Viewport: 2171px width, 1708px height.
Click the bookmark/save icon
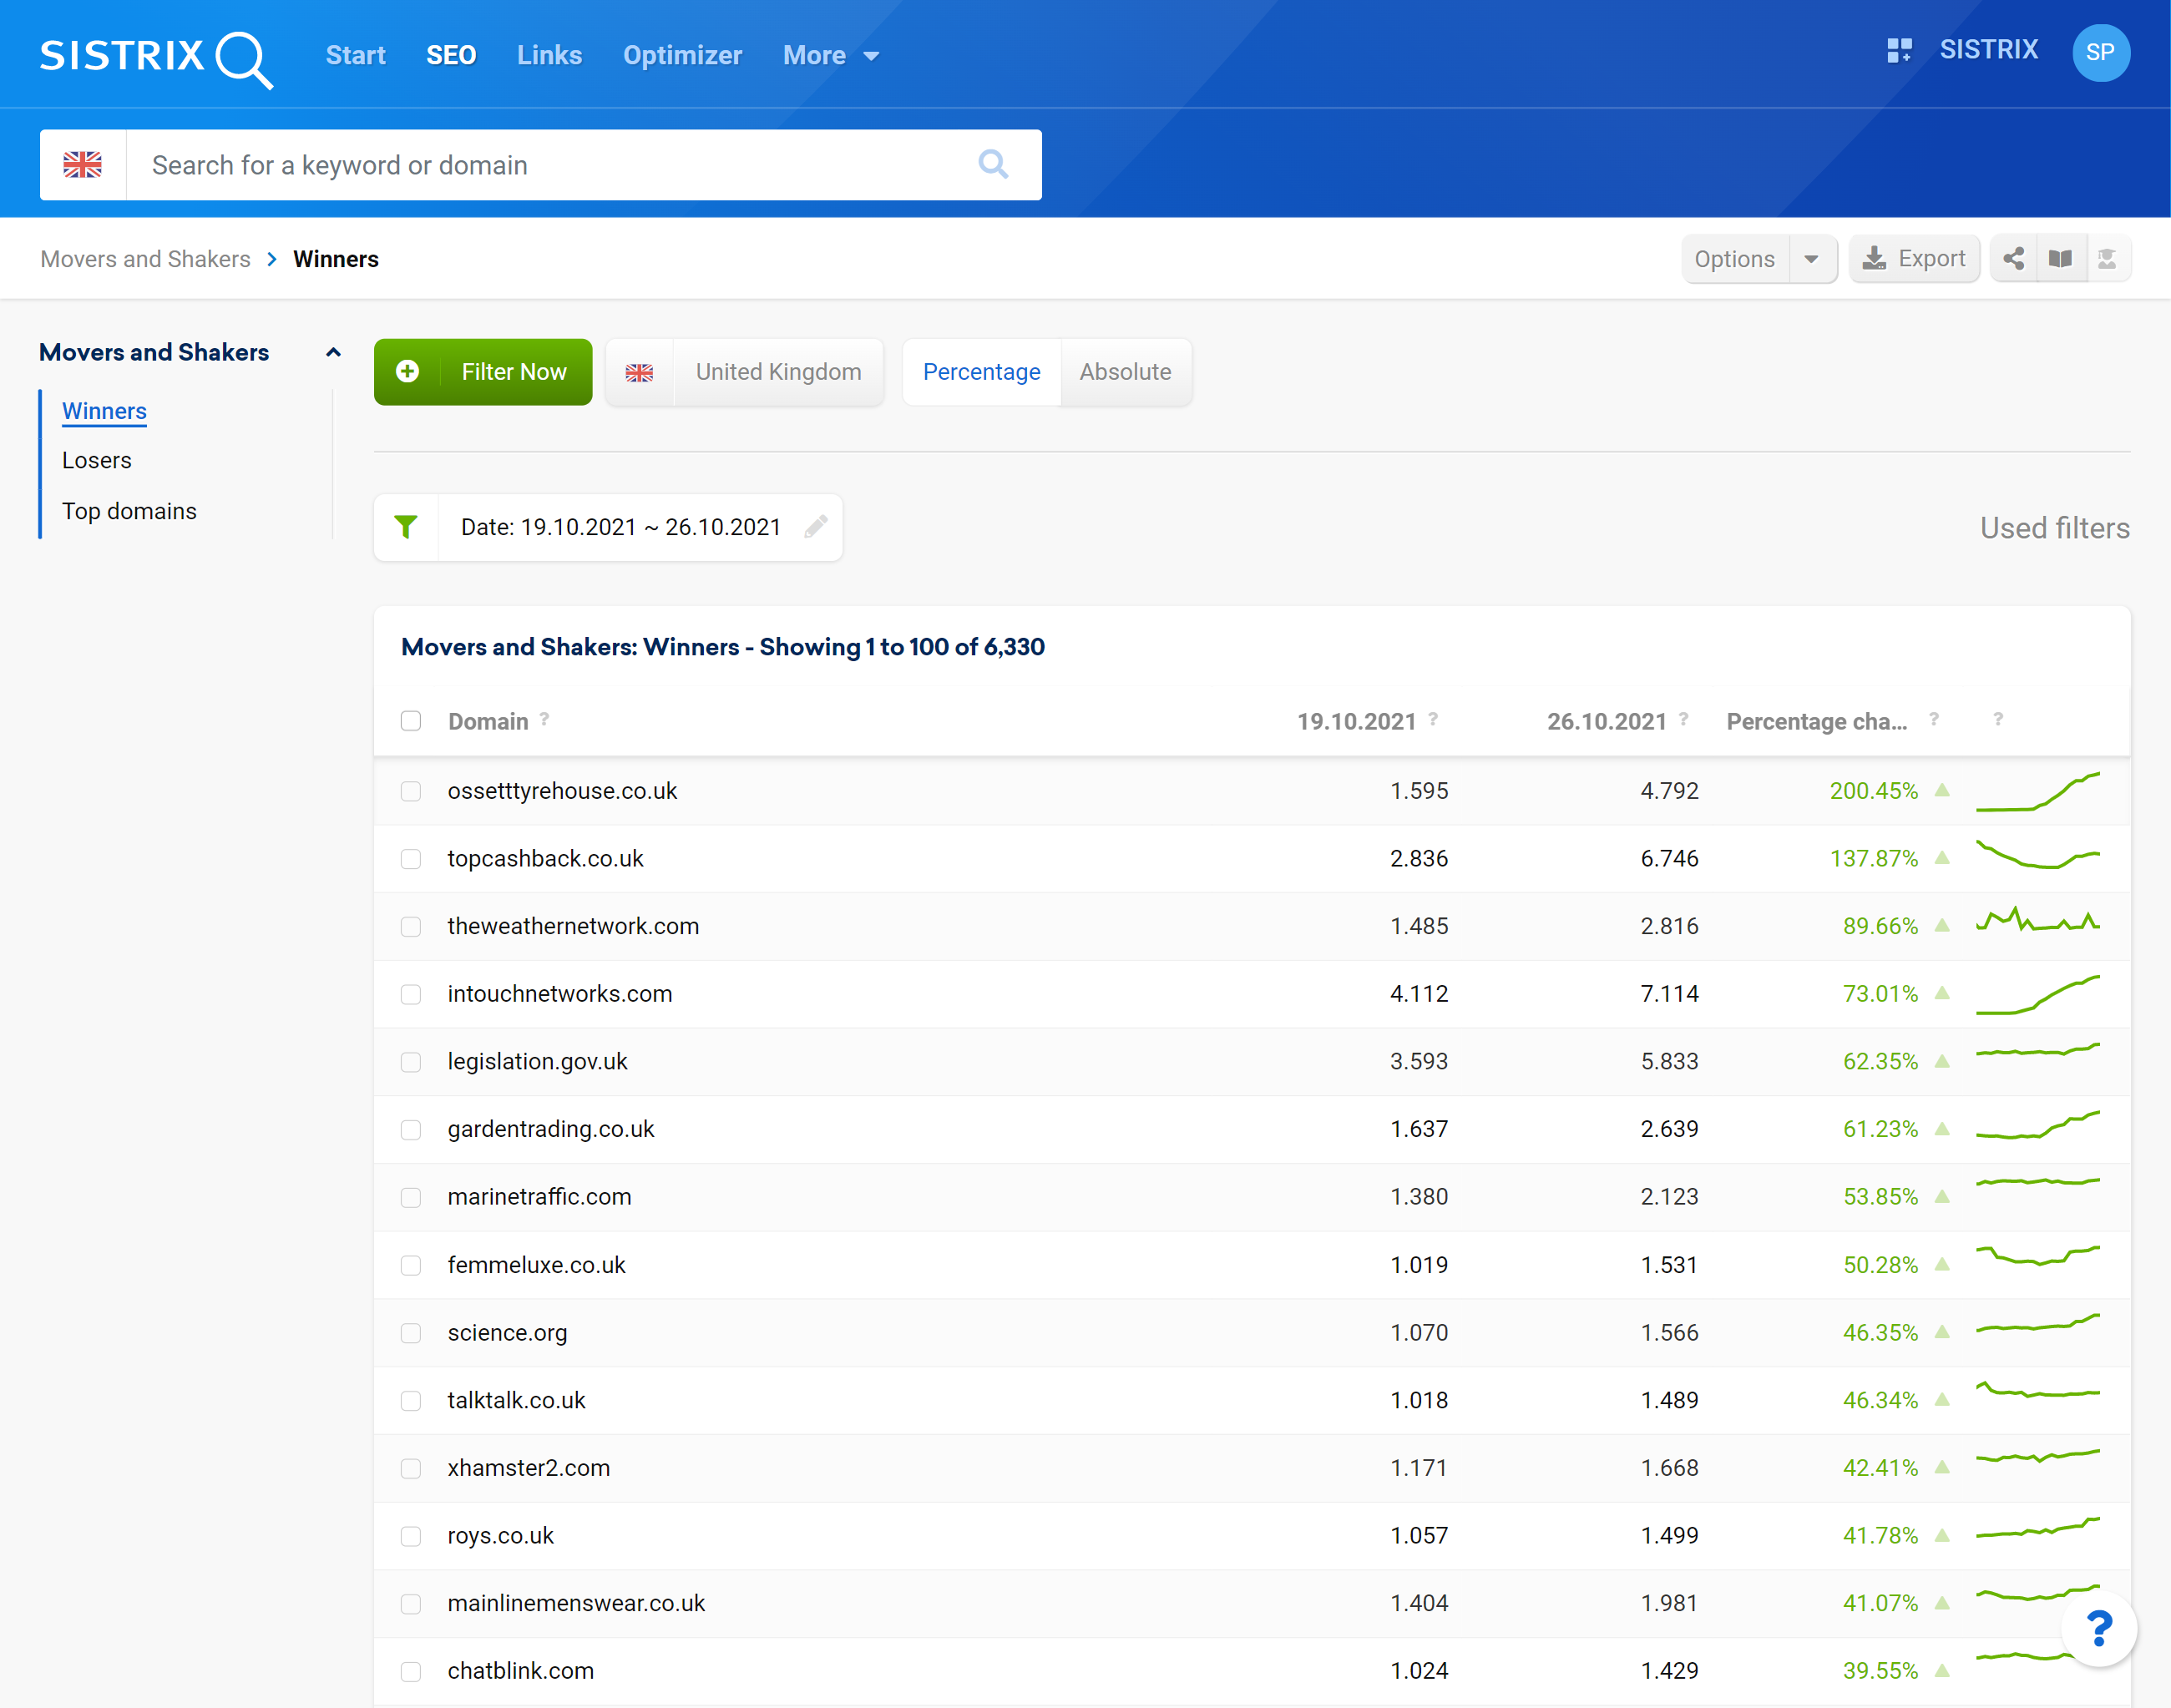tap(2060, 259)
